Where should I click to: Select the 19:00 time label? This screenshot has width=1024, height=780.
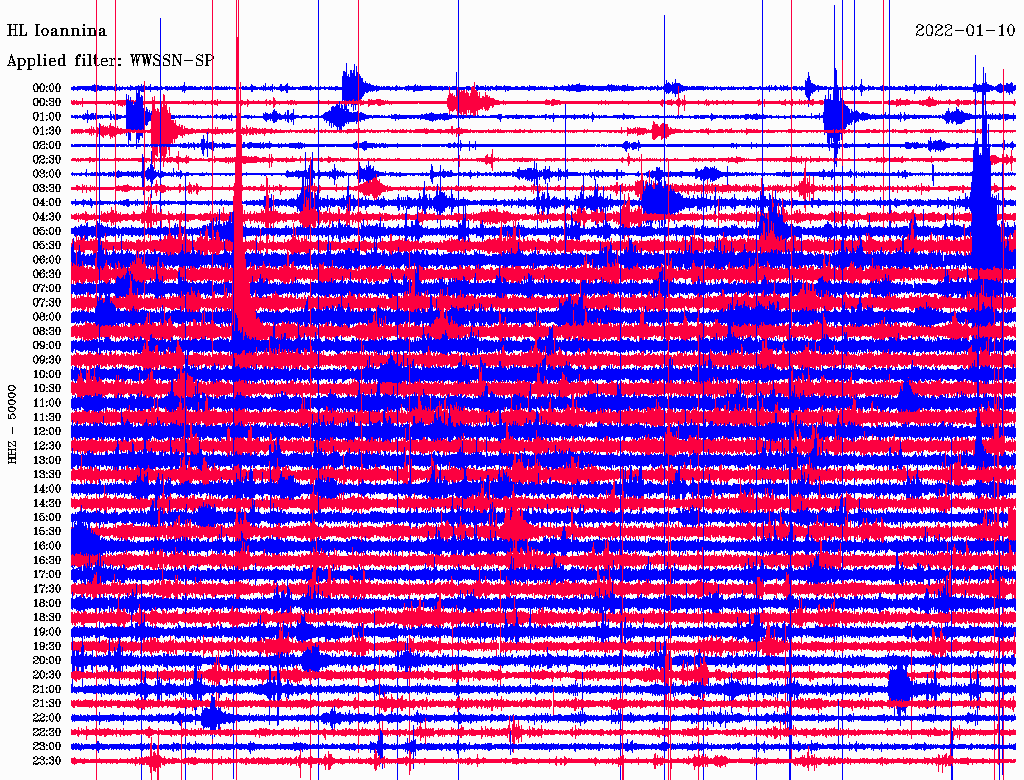coord(47,632)
